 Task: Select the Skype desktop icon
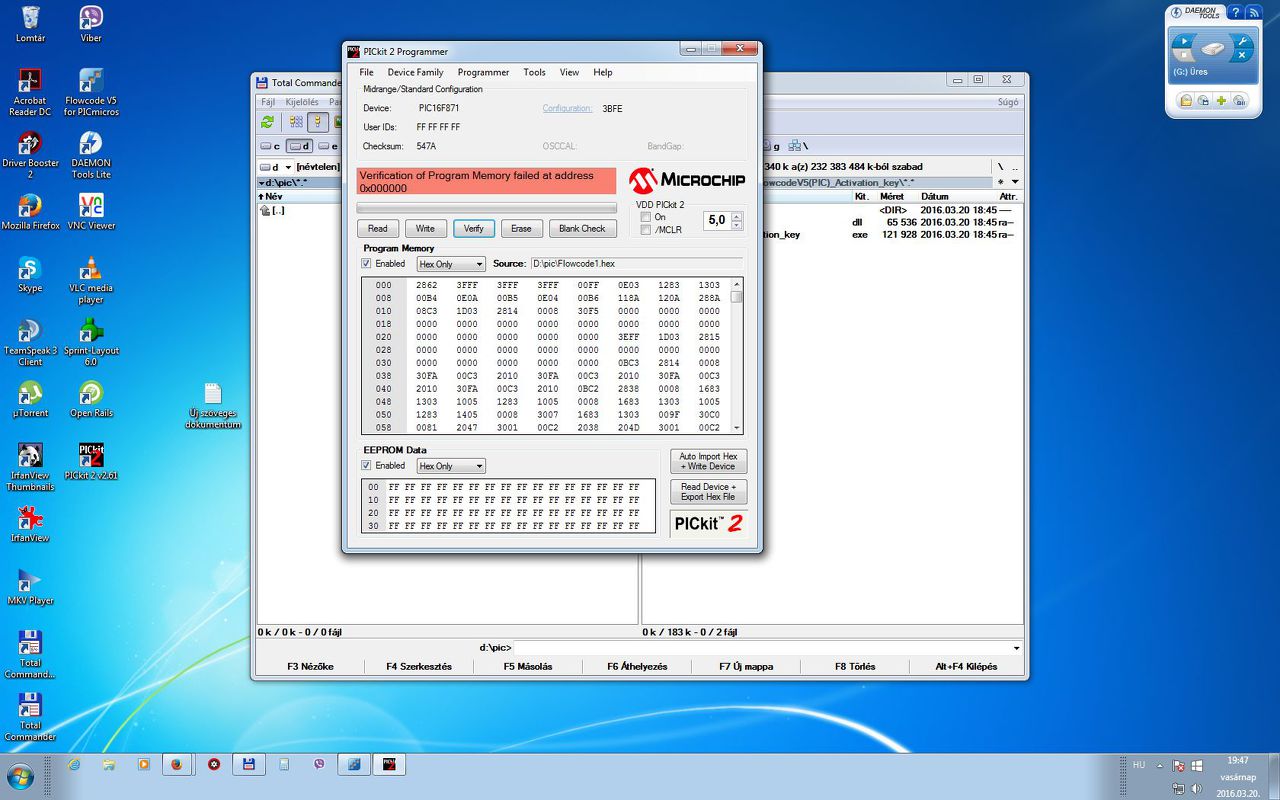click(x=30, y=274)
